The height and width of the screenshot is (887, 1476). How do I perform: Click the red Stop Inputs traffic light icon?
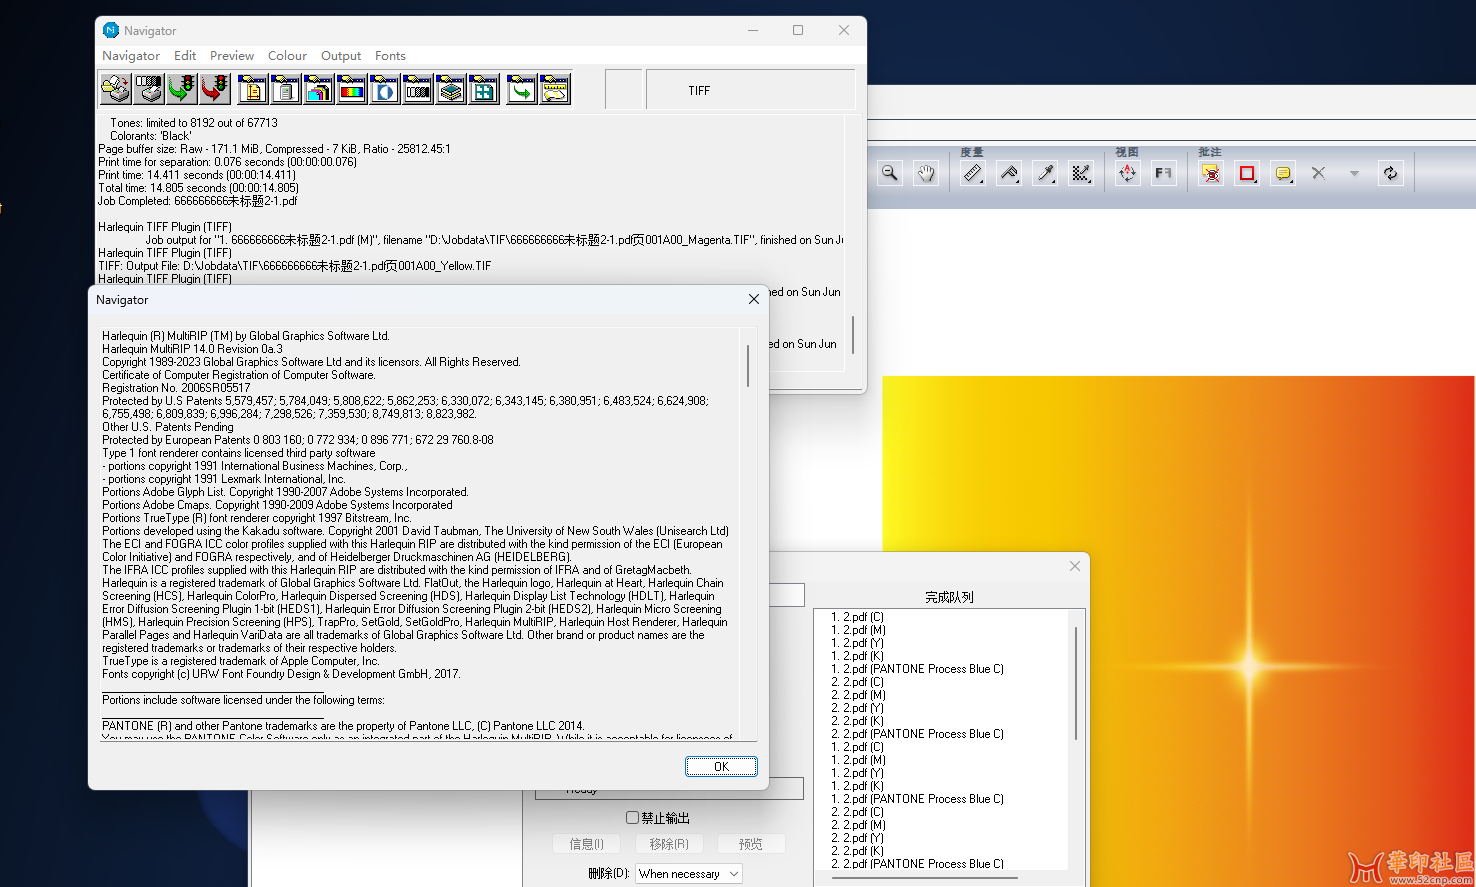[215, 89]
